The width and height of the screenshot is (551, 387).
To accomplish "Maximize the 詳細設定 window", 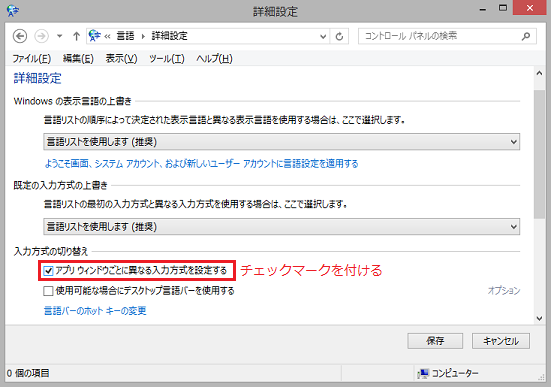I will 503,8.
